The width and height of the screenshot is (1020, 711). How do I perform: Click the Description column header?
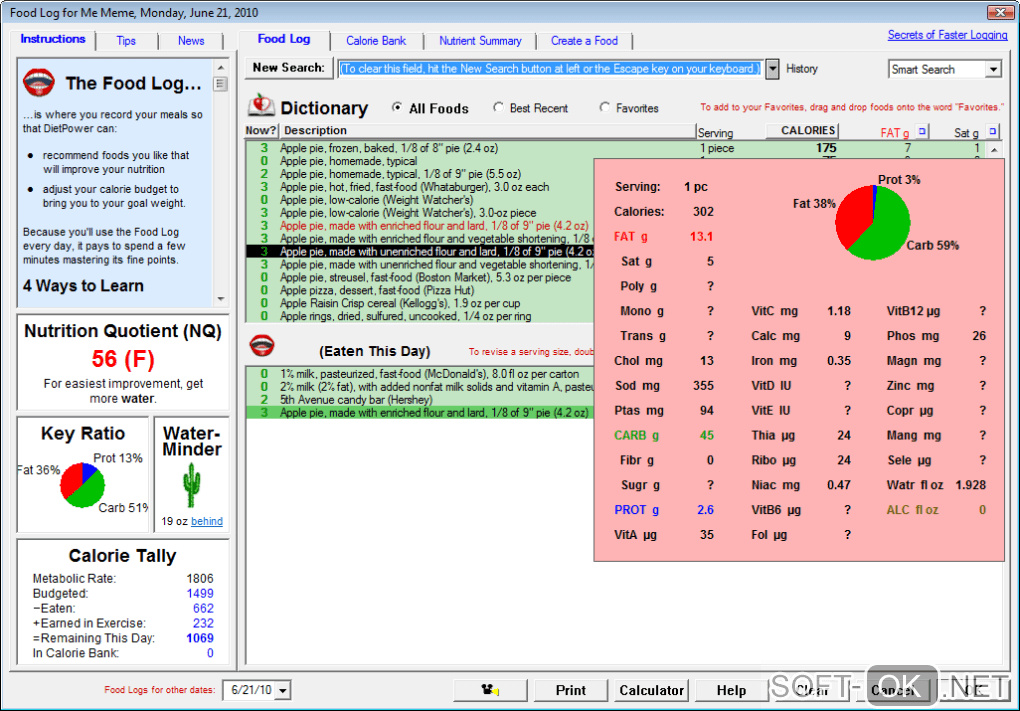[x=488, y=131]
